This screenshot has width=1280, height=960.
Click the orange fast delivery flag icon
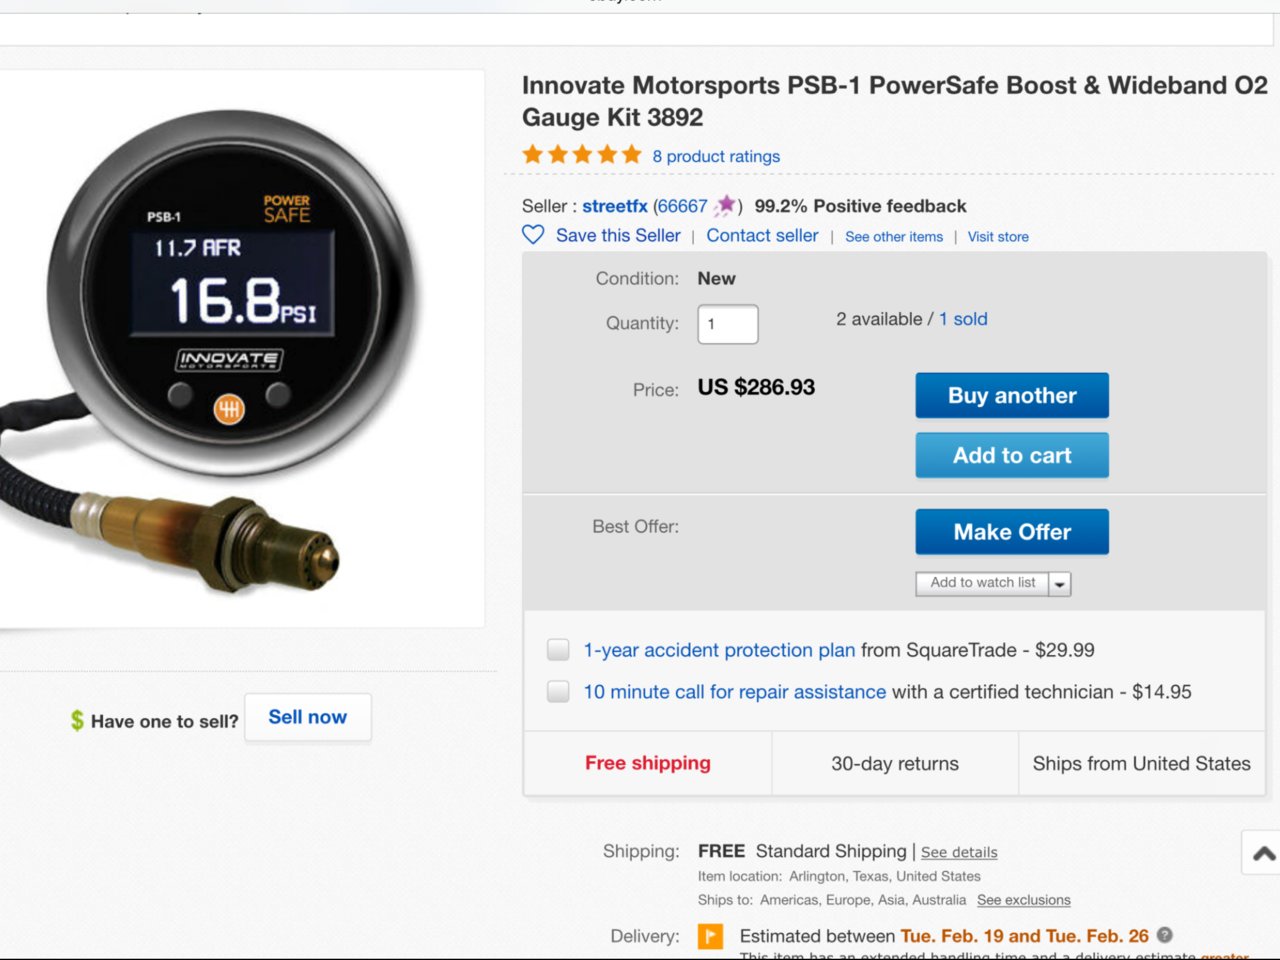[710, 936]
